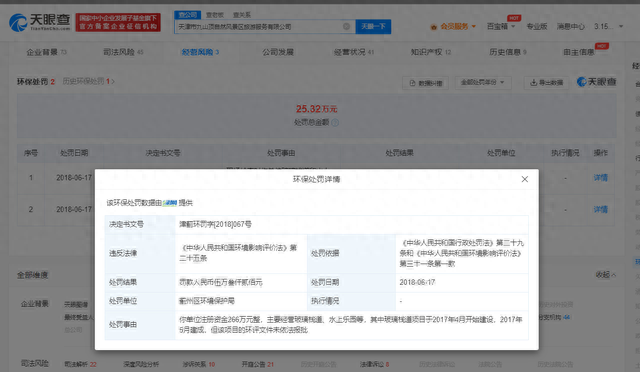This screenshot has height=372, width=640.
Task: Click the data provider logo in the popup
Action: click(170, 203)
